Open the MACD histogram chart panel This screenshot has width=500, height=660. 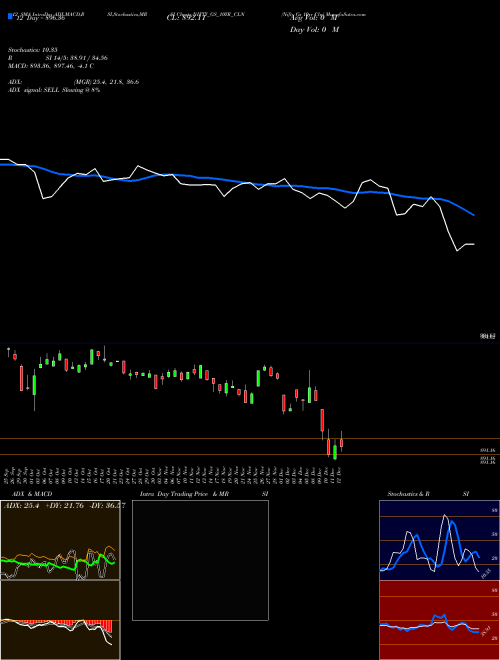[60, 620]
